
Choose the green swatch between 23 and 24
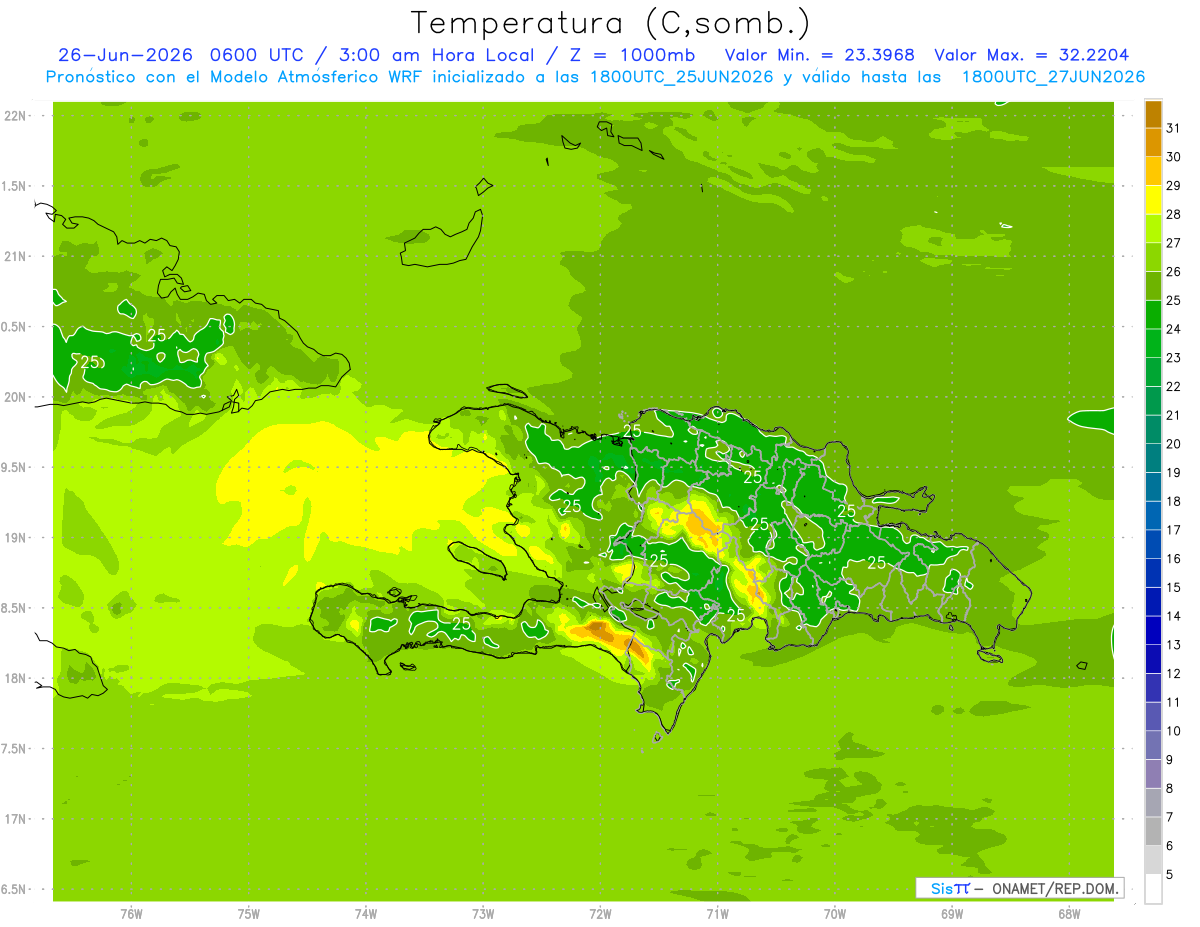(x=1153, y=343)
